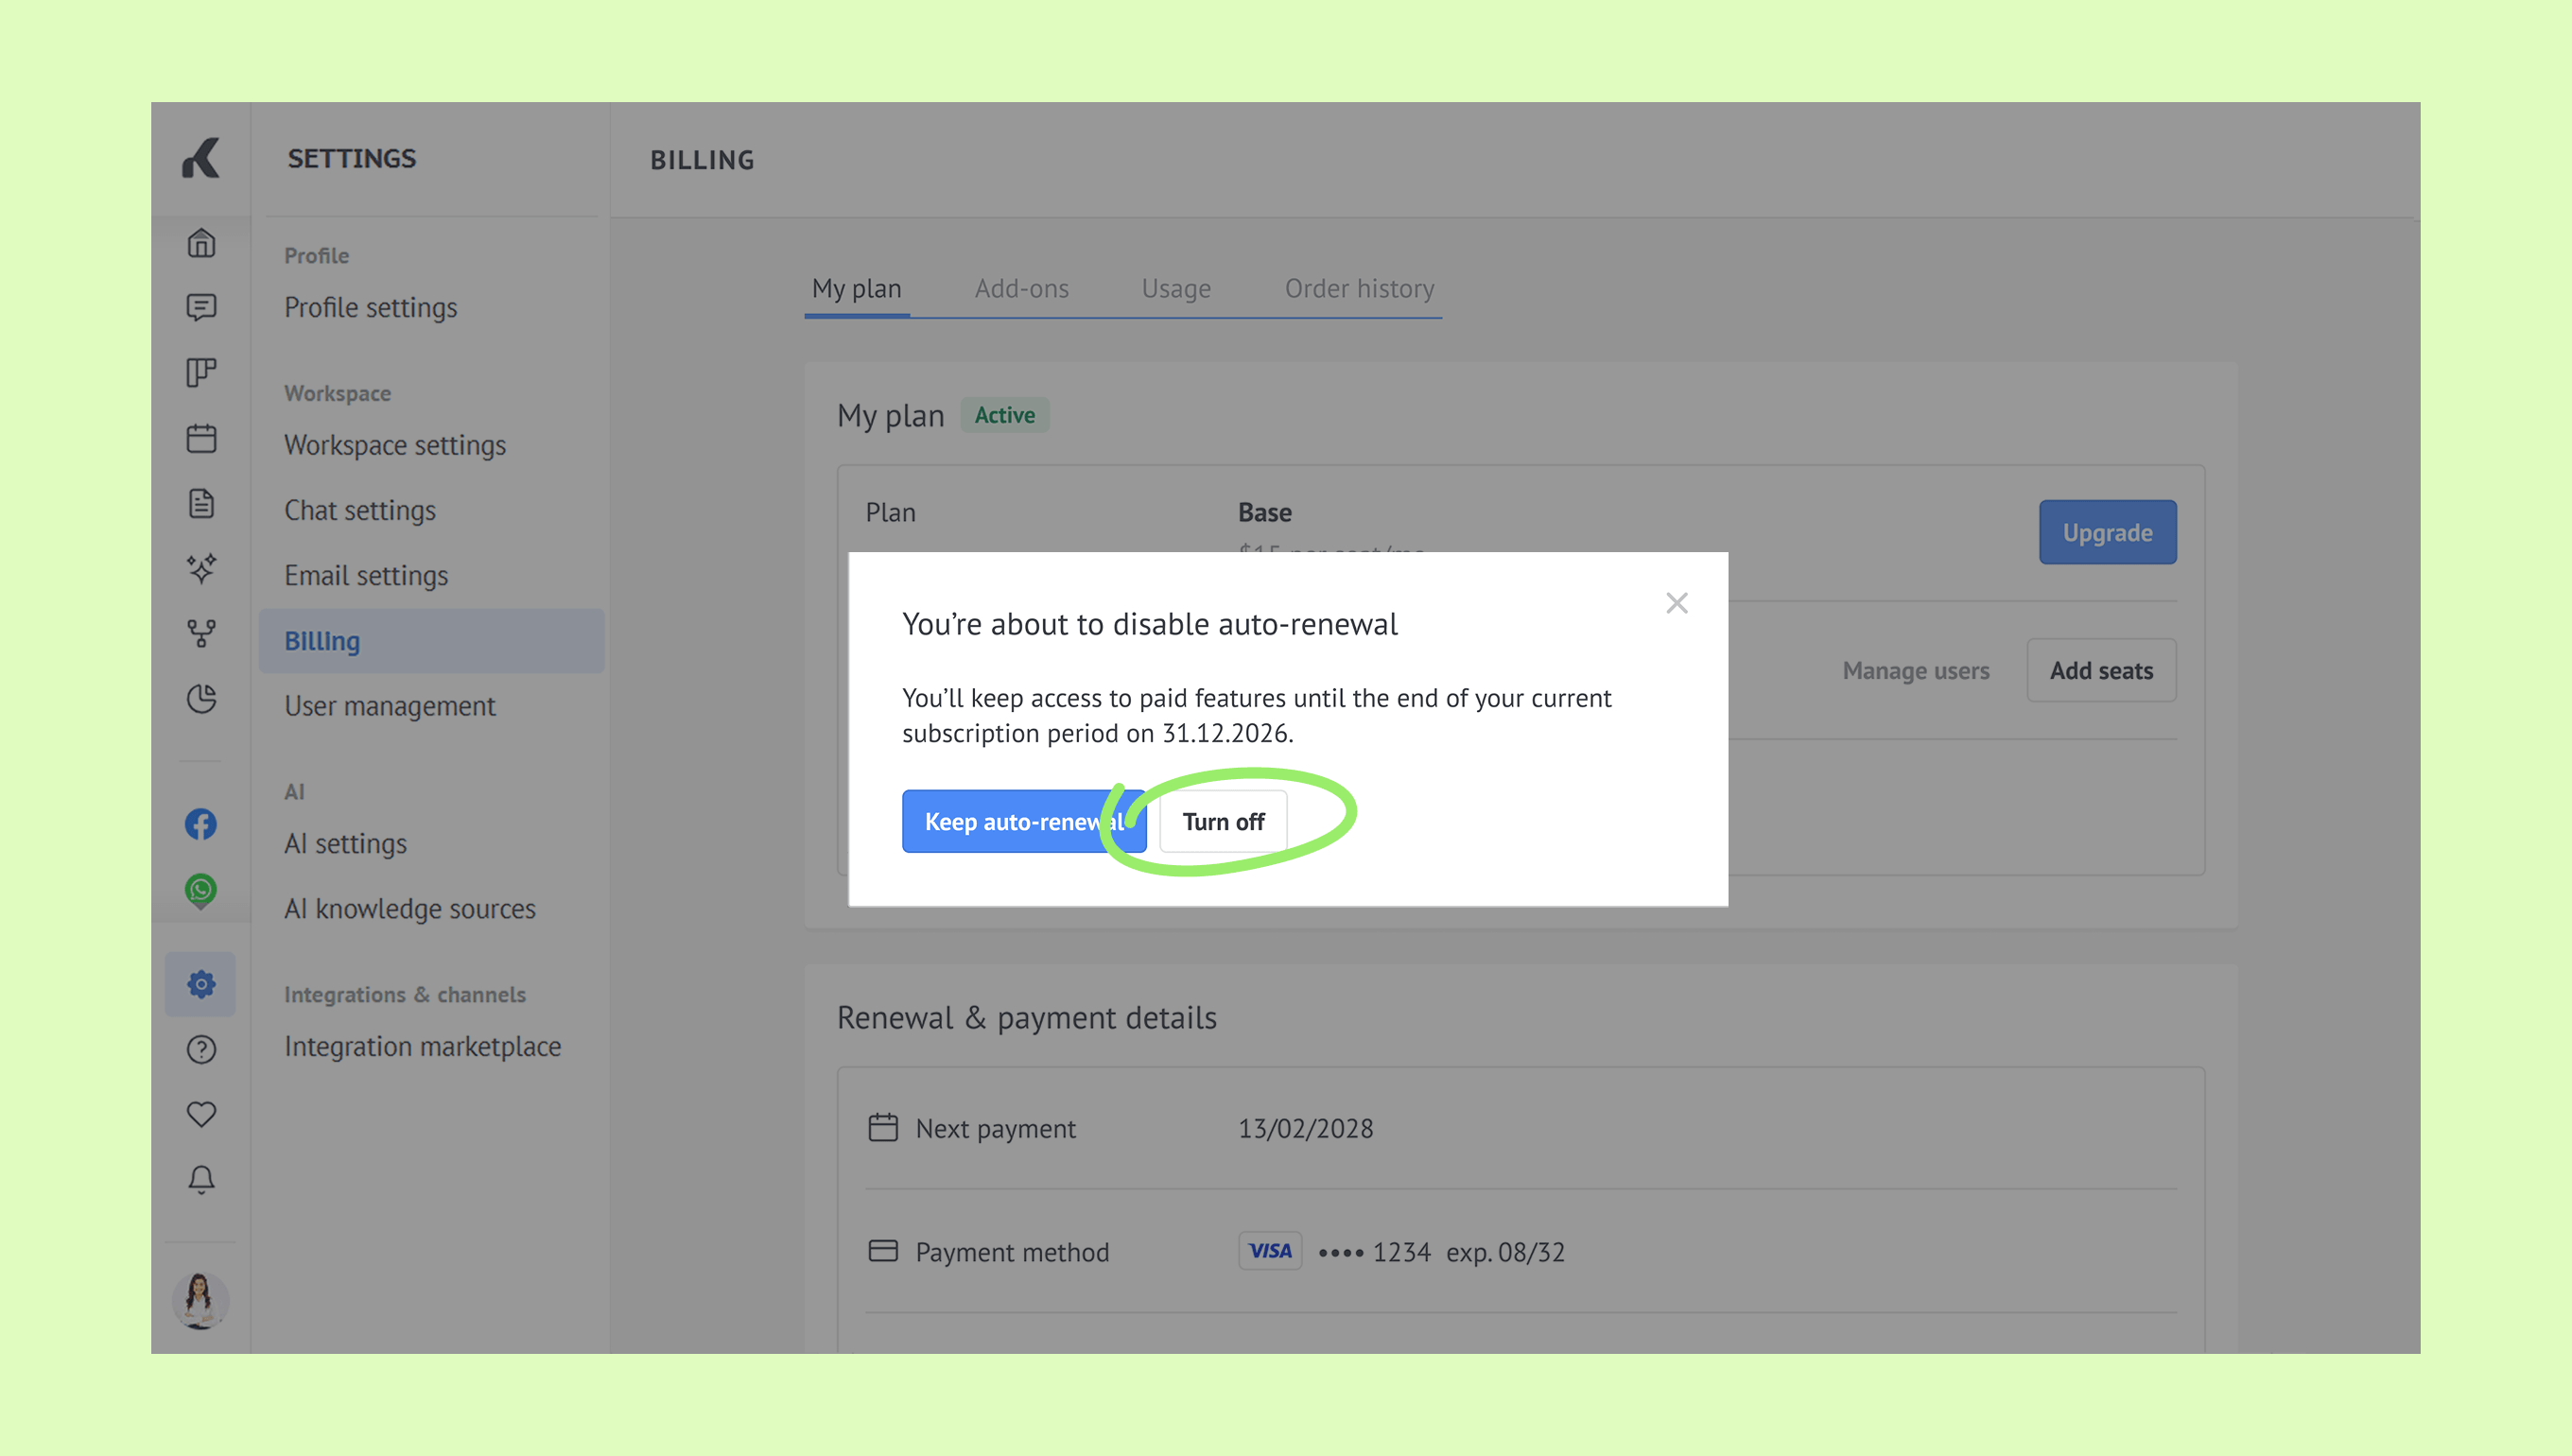Open the Facebook channel icon
This screenshot has height=1456, width=2572.
[x=201, y=824]
